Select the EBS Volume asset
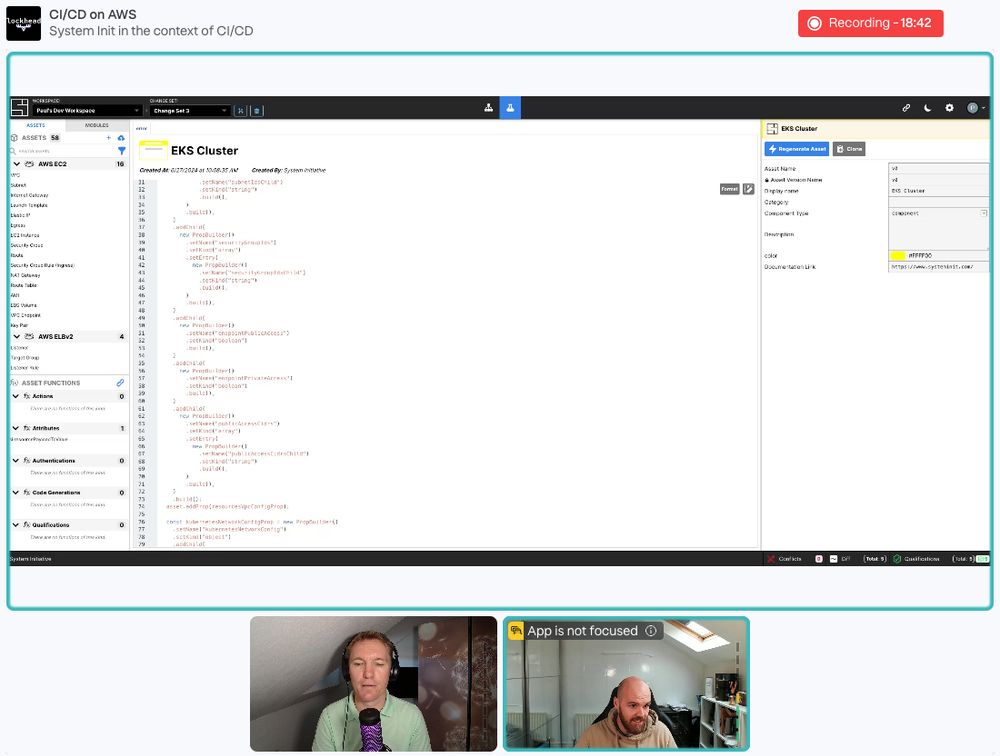Viewport: 1000px width, 756px height. tap(24, 306)
